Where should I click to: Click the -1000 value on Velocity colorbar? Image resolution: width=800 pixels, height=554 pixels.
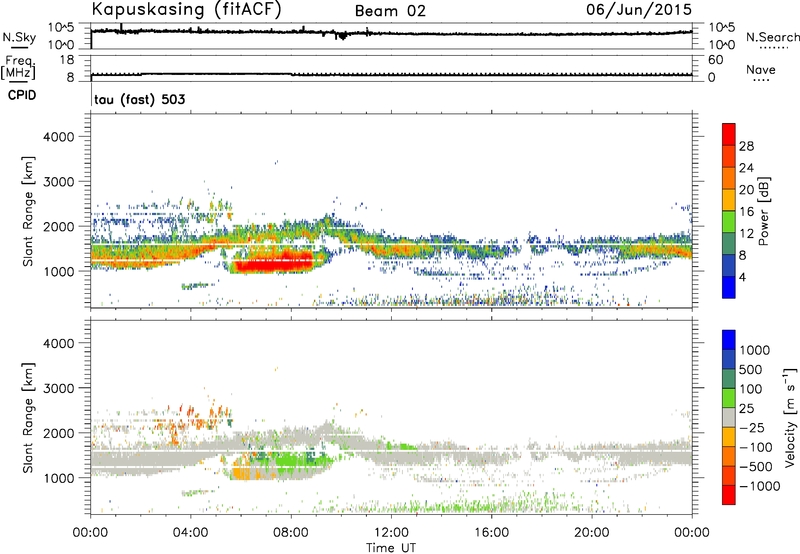click(x=759, y=486)
